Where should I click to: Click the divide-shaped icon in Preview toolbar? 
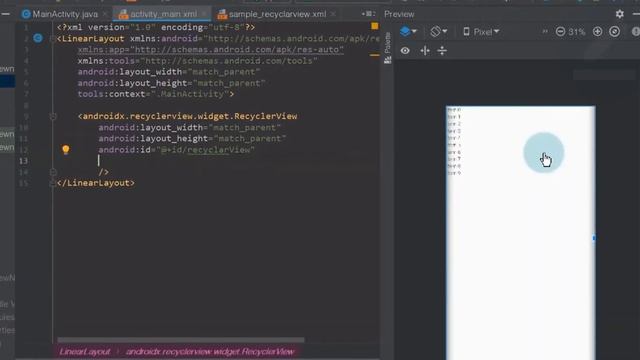pyautogui.click(x=442, y=51)
